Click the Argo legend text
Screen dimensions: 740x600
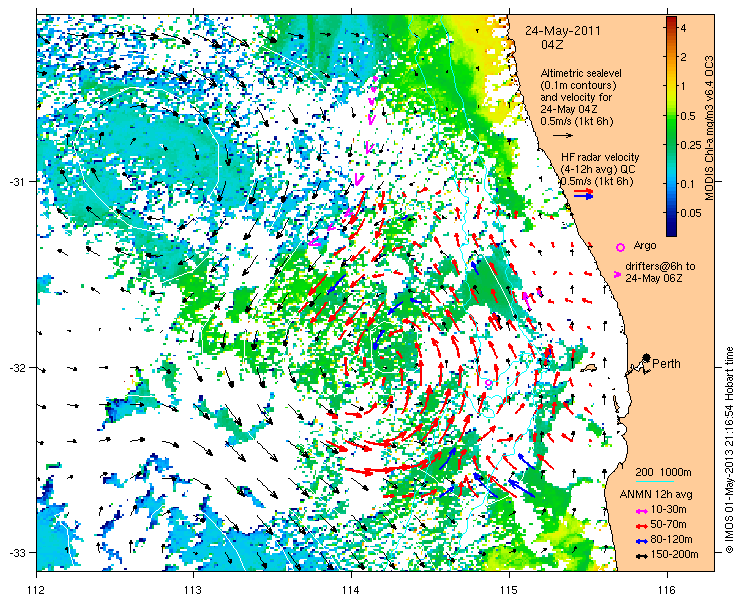(x=645, y=245)
